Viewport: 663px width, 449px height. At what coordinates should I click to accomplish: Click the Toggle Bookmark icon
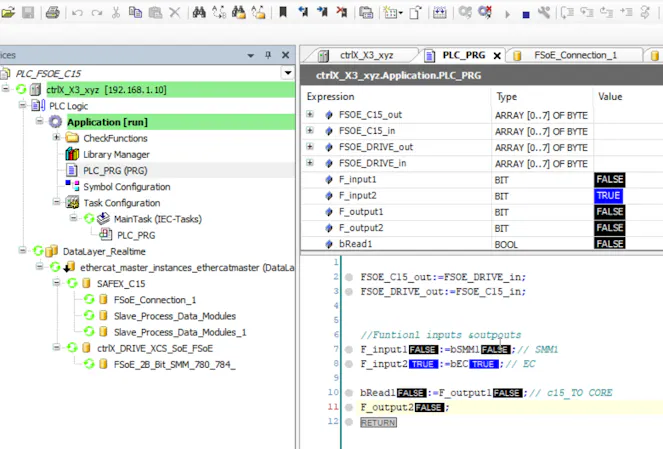pos(283,13)
